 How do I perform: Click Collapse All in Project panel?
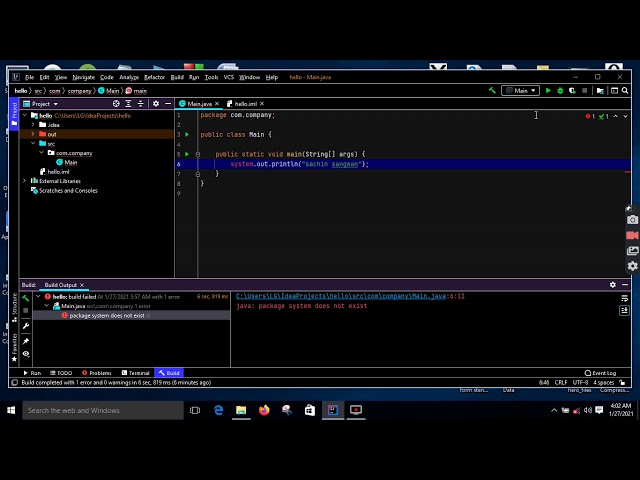(x=140, y=104)
